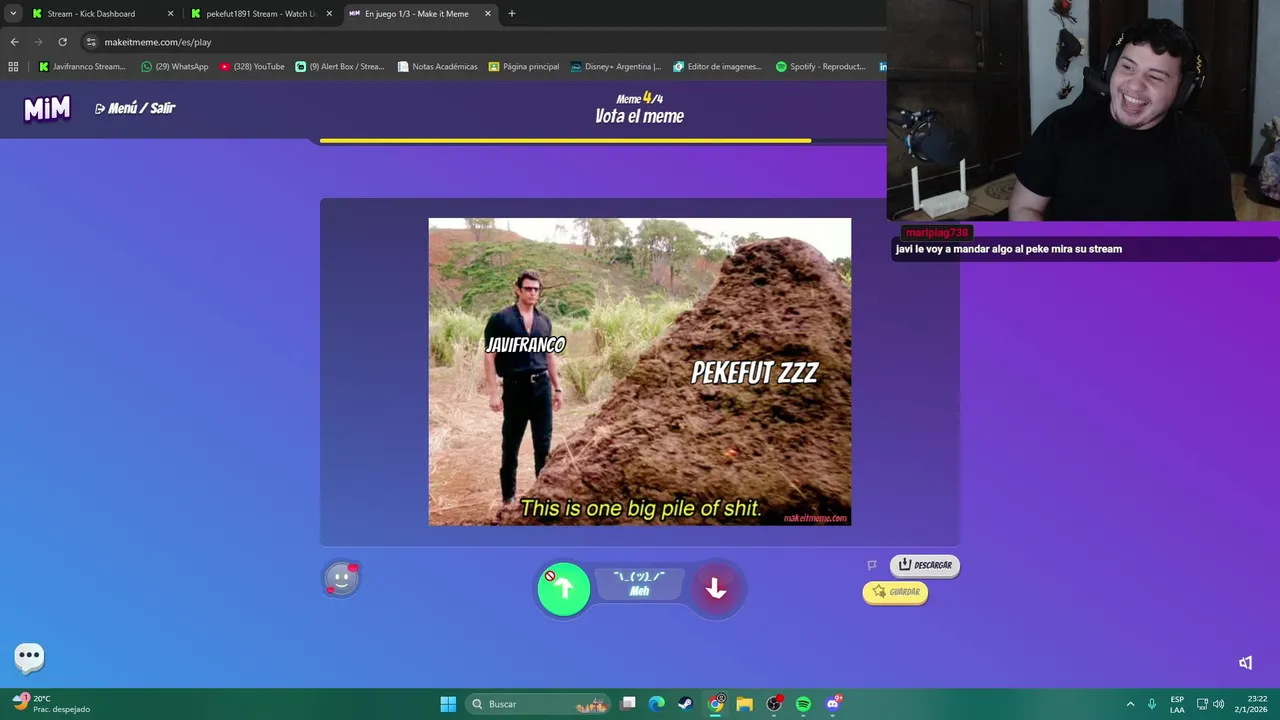Image resolution: width=1280 pixels, height=720 pixels.
Task: Open the chat speech bubble icon
Action: 29,657
